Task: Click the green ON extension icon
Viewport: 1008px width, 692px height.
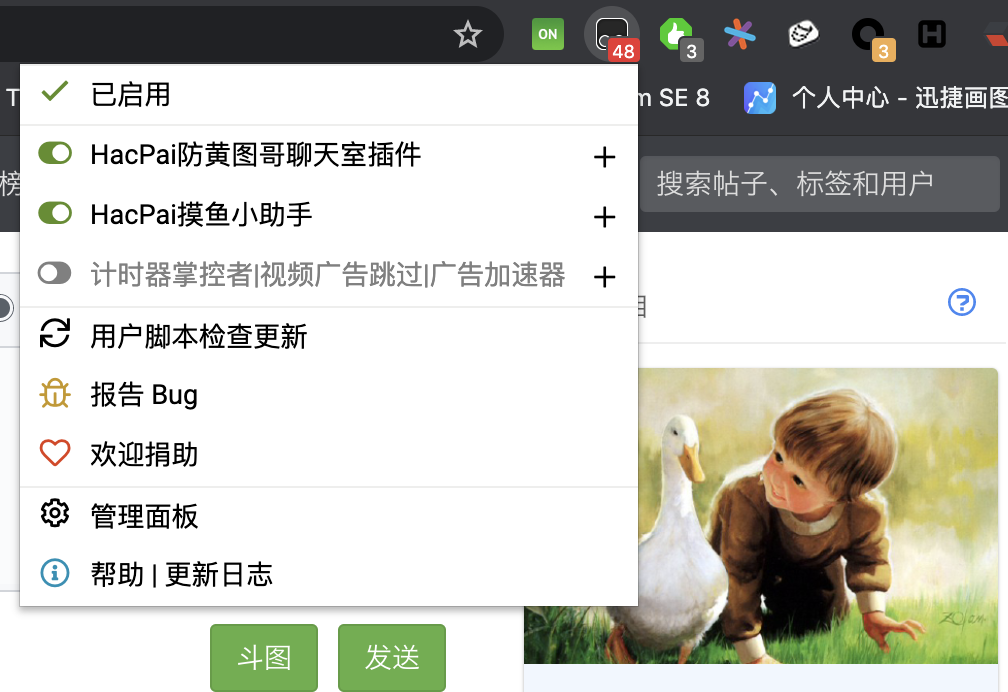Action: (x=548, y=34)
